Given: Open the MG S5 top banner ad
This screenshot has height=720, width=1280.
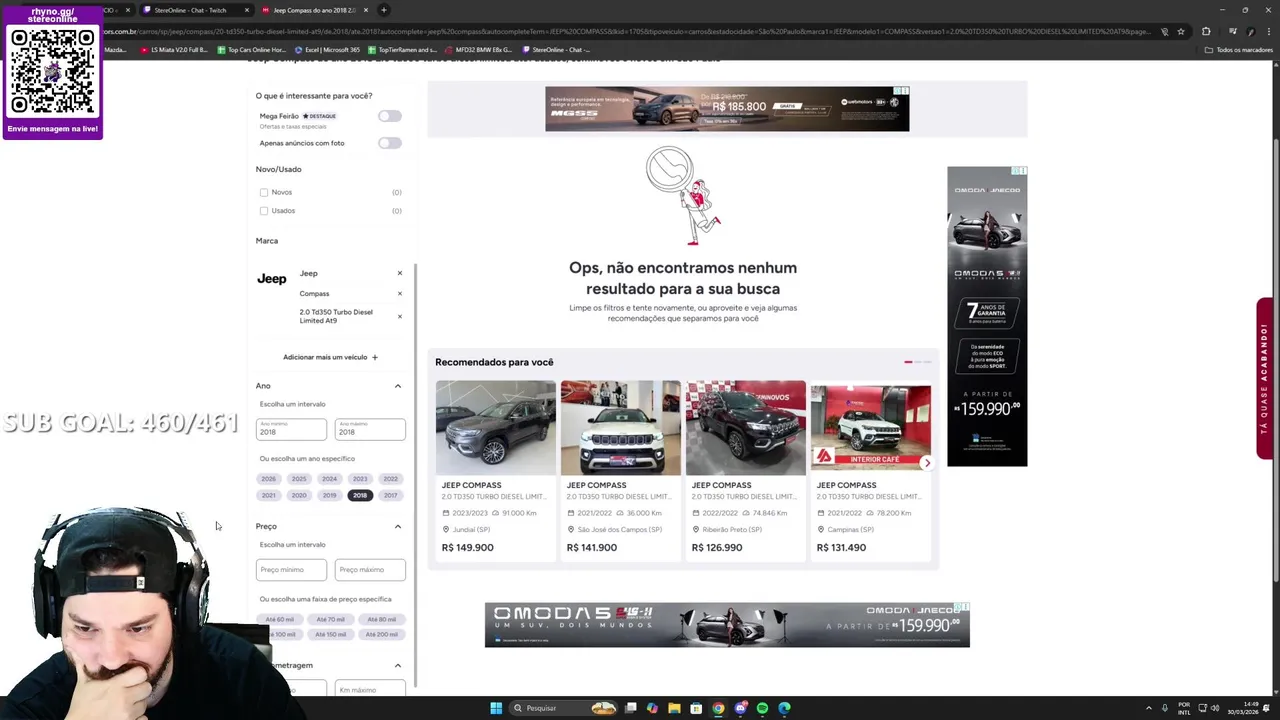Looking at the screenshot, I should (727, 109).
